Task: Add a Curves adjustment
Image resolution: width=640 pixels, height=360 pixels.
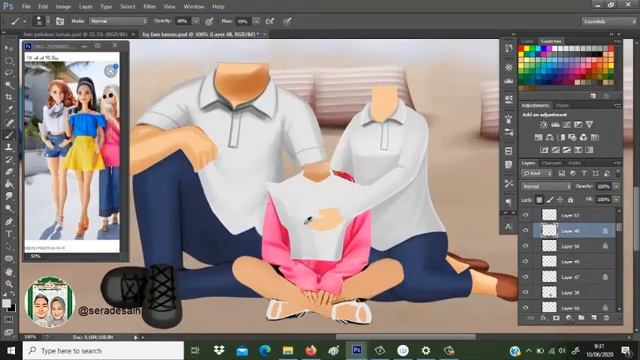Action: pos(567,124)
